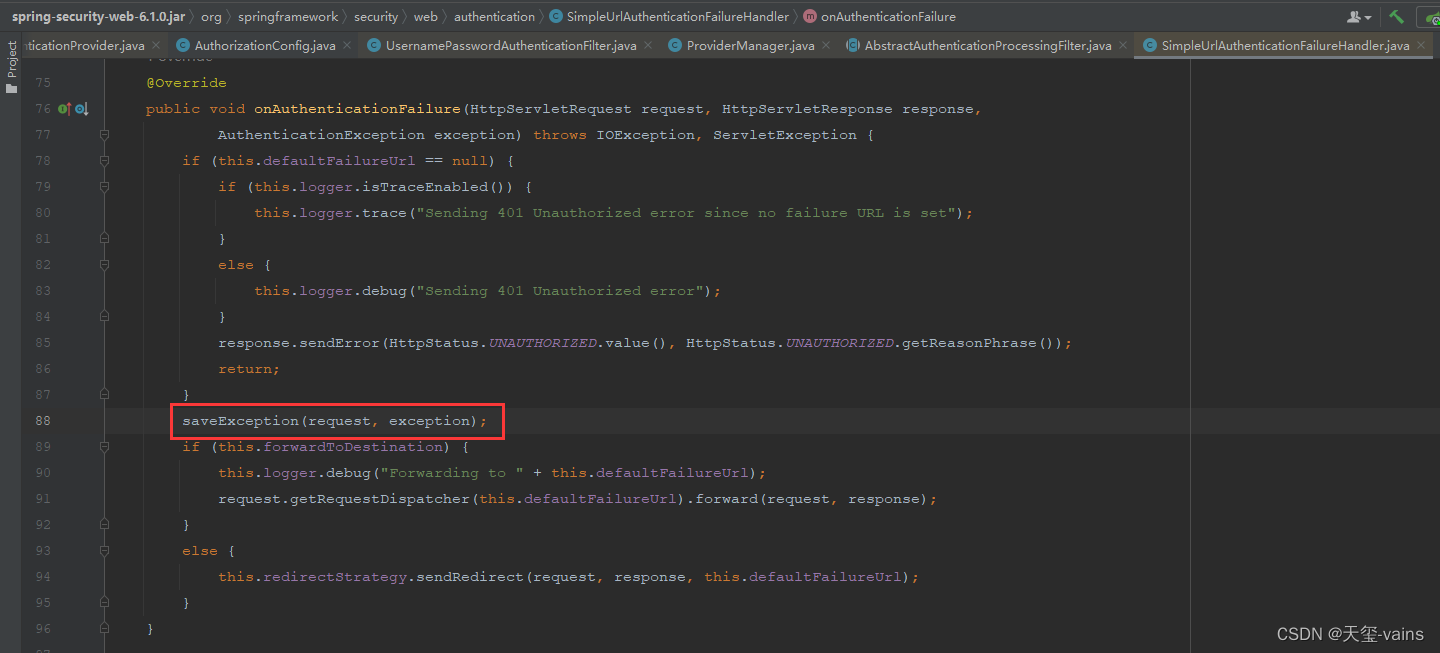Click saveException on line 88
The height and width of the screenshot is (653, 1440).
(x=240, y=421)
